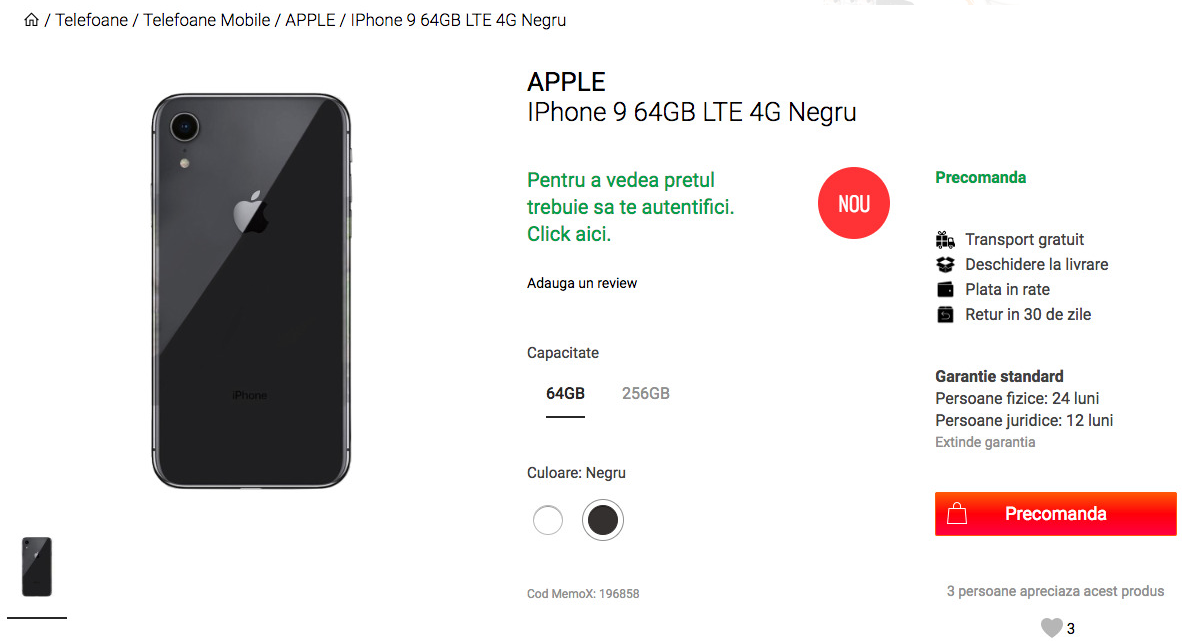Click Extinde garantia link
The width and height of the screenshot is (1182, 642).
tap(985, 442)
